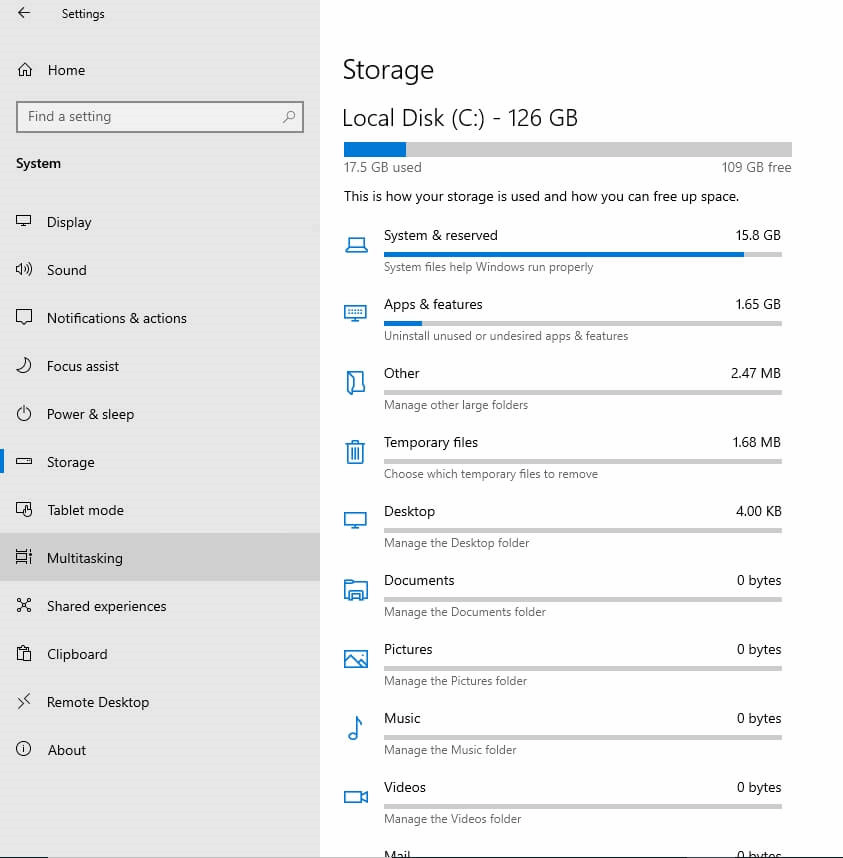Click the Find a setting search box
This screenshot has height=858, width=843.
[159, 116]
